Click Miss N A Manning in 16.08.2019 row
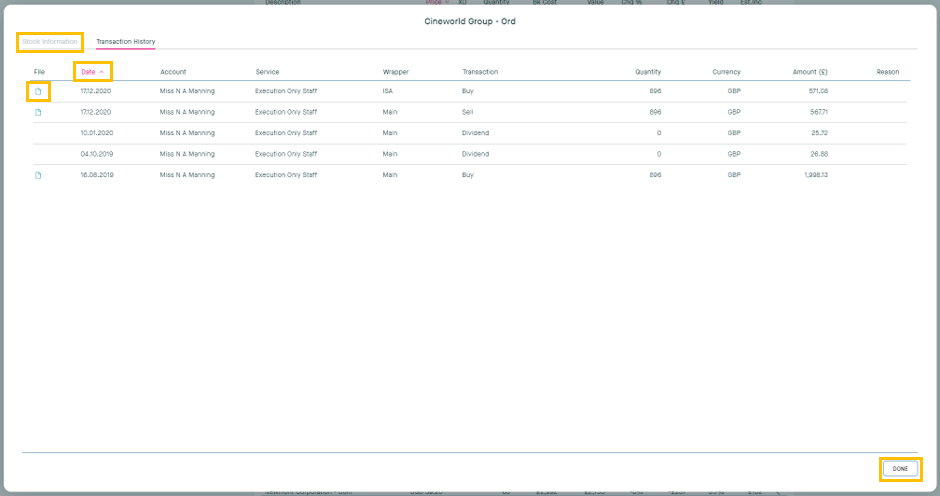940x496 pixels. (x=187, y=175)
